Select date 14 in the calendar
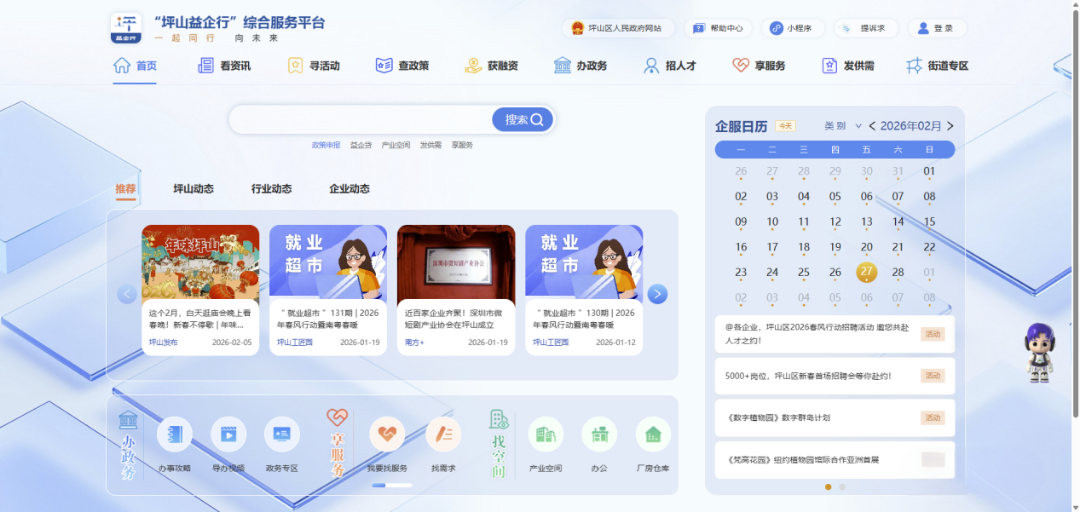Screen dimensions: 1080x512 (x=898, y=222)
